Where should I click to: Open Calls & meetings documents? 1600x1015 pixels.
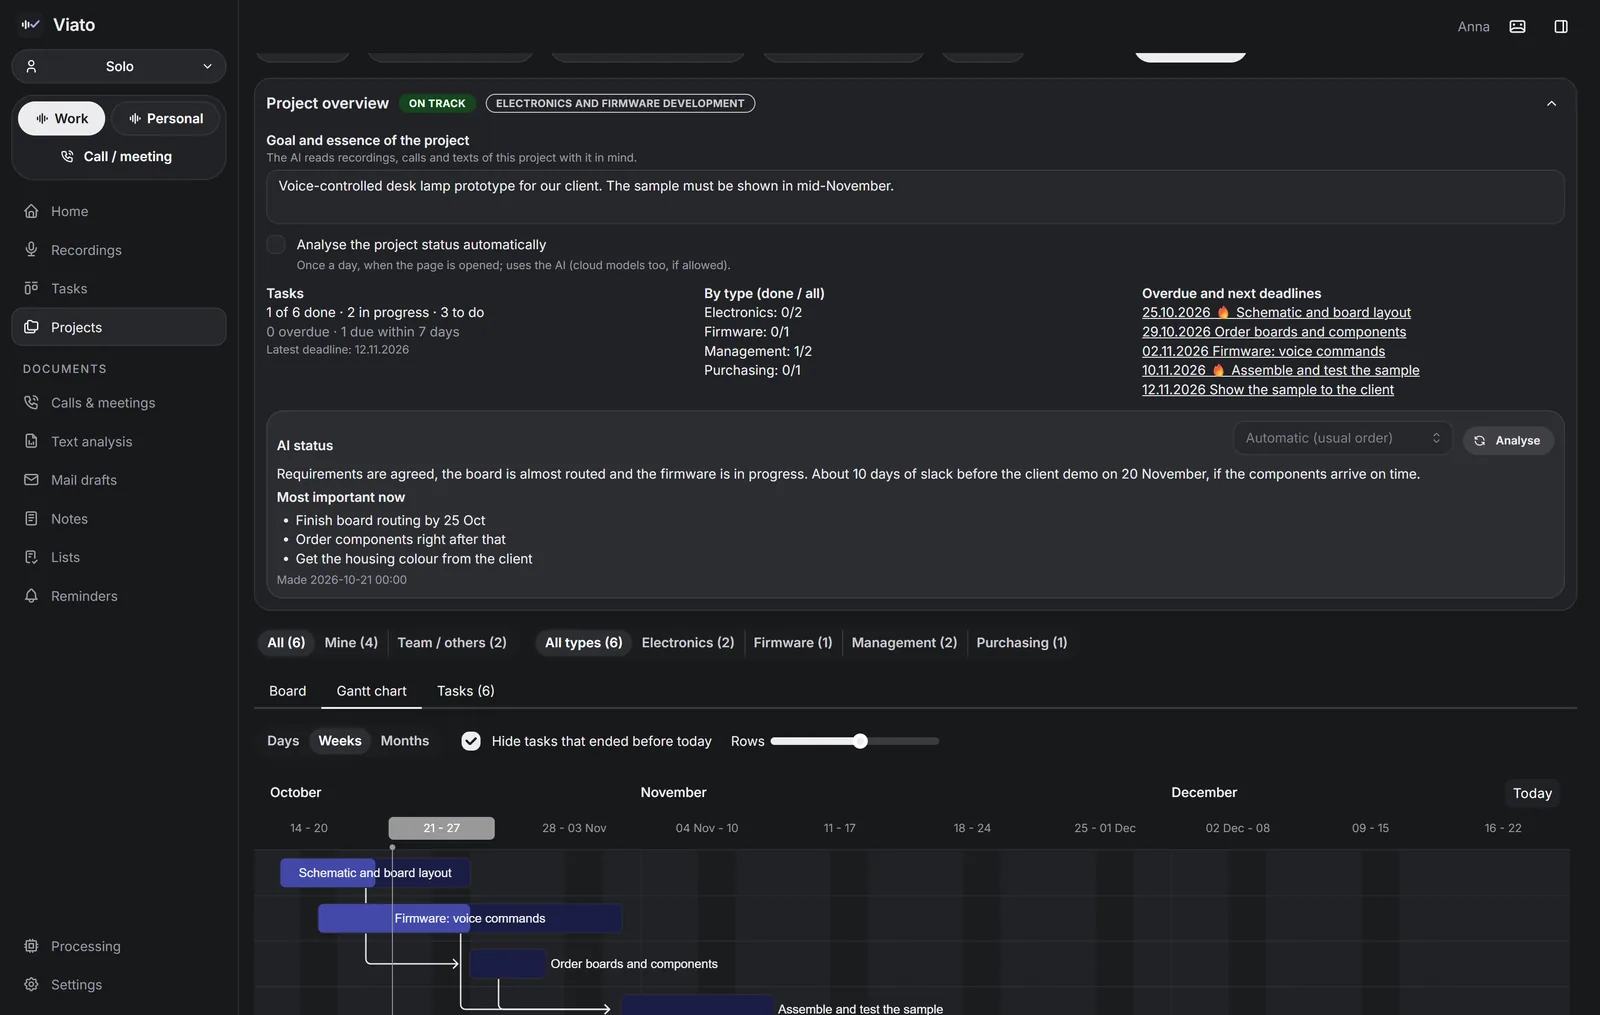[x=119, y=403]
